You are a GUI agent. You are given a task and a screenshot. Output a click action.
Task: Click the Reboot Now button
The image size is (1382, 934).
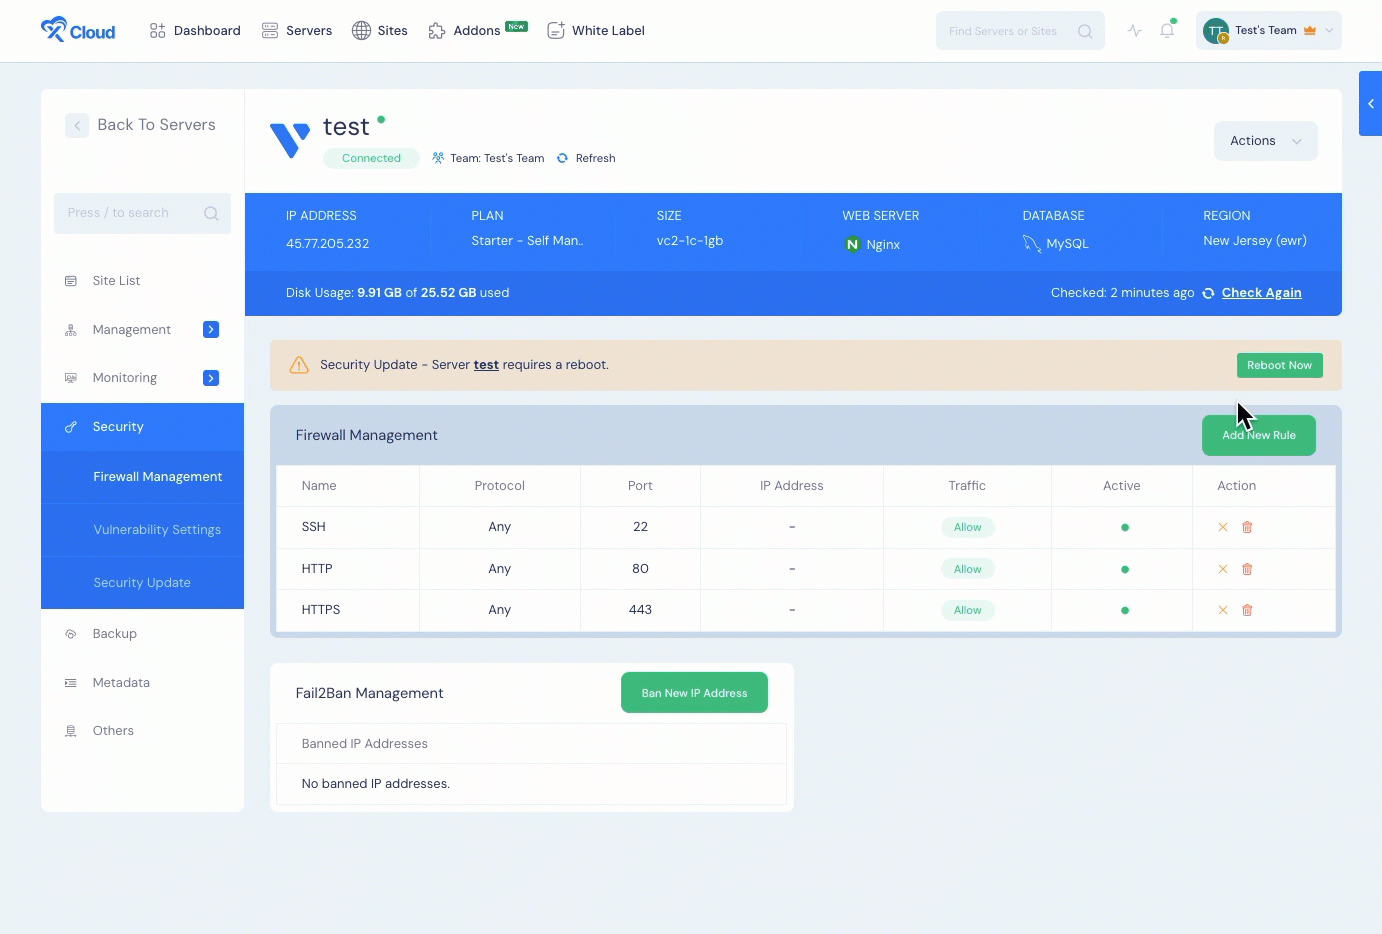coord(1279,365)
